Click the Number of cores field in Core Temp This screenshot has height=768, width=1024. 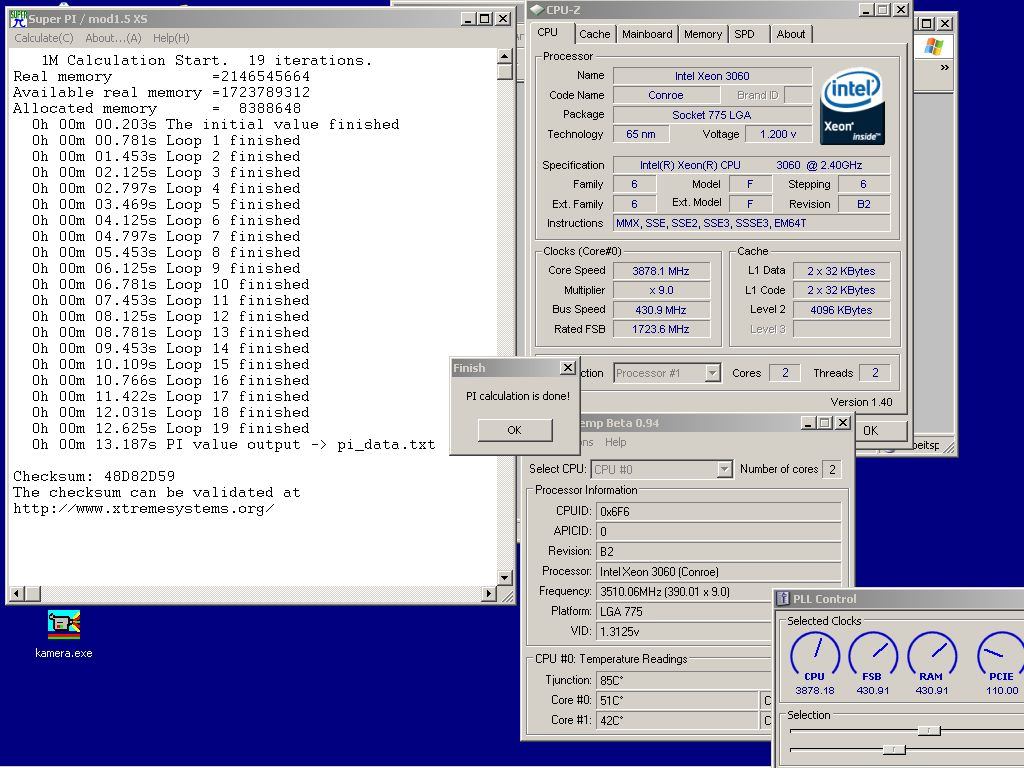tap(831, 469)
